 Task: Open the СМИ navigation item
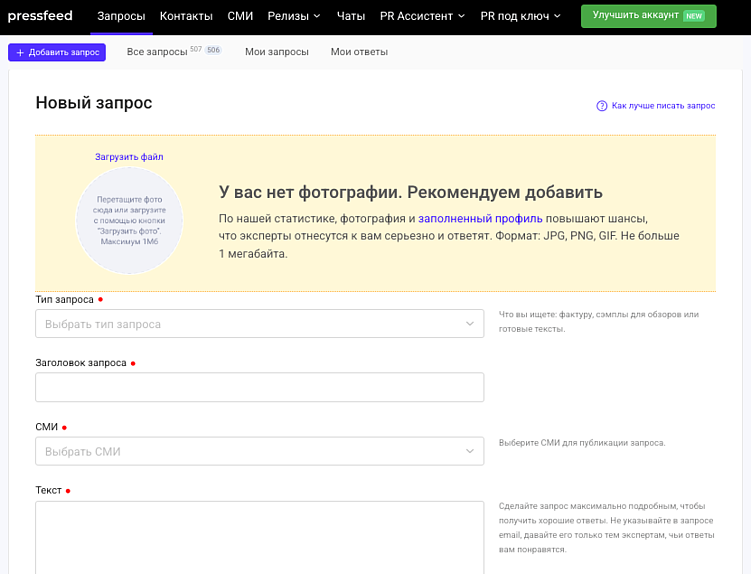pyautogui.click(x=240, y=16)
